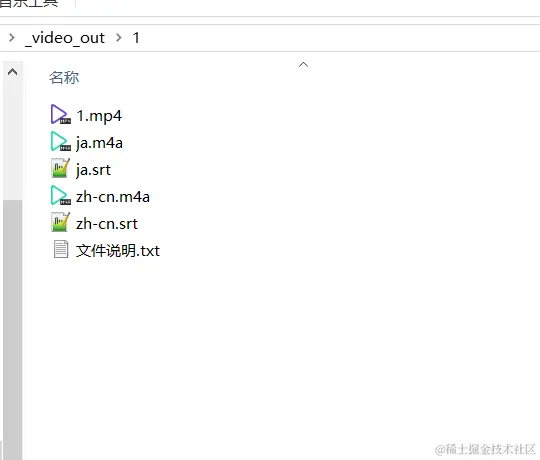
Task: Select the 1.mp4 video file icon
Action: (61, 115)
